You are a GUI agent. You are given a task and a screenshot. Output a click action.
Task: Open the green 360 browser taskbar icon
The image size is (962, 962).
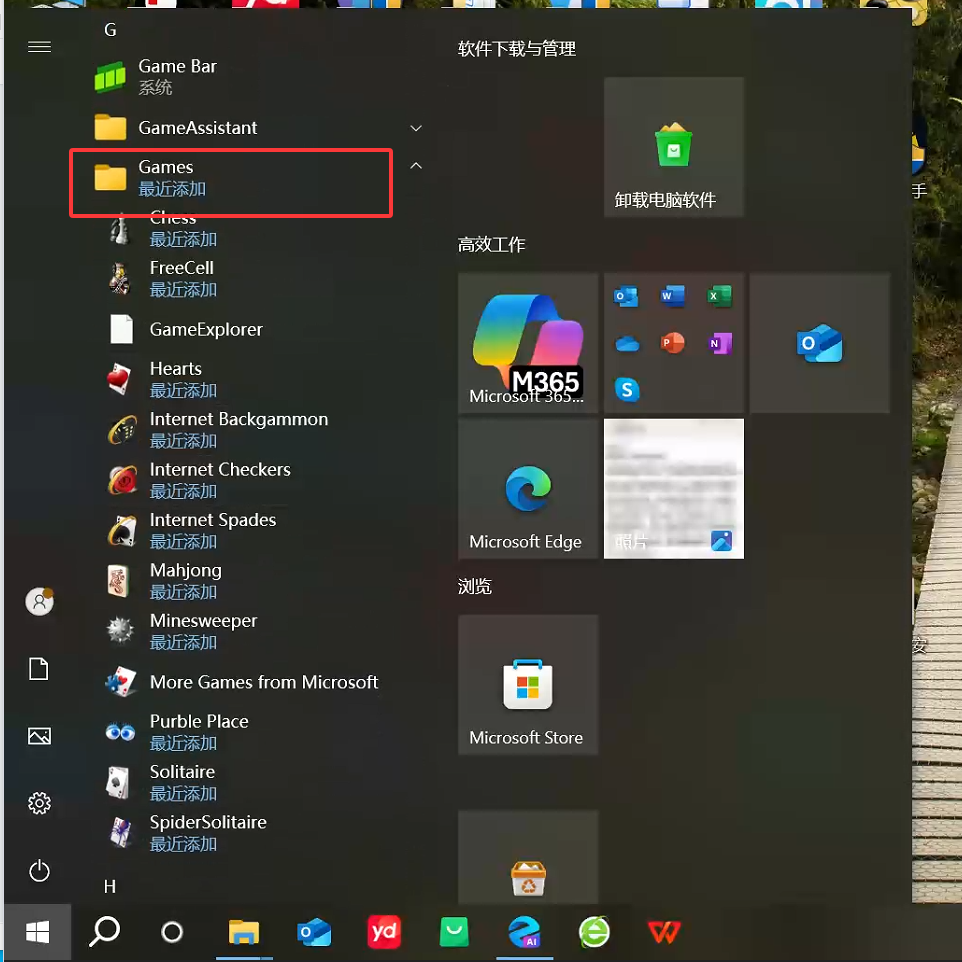pyautogui.click(x=595, y=933)
